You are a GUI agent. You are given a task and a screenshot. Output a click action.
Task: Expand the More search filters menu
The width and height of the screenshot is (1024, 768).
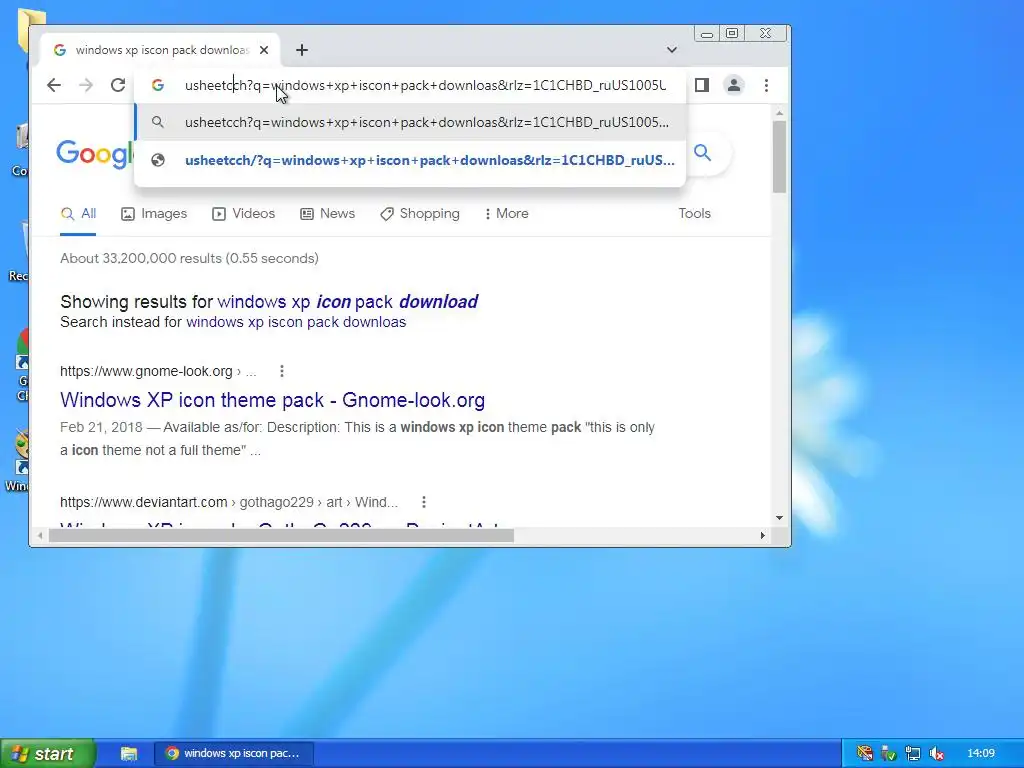pyautogui.click(x=507, y=214)
